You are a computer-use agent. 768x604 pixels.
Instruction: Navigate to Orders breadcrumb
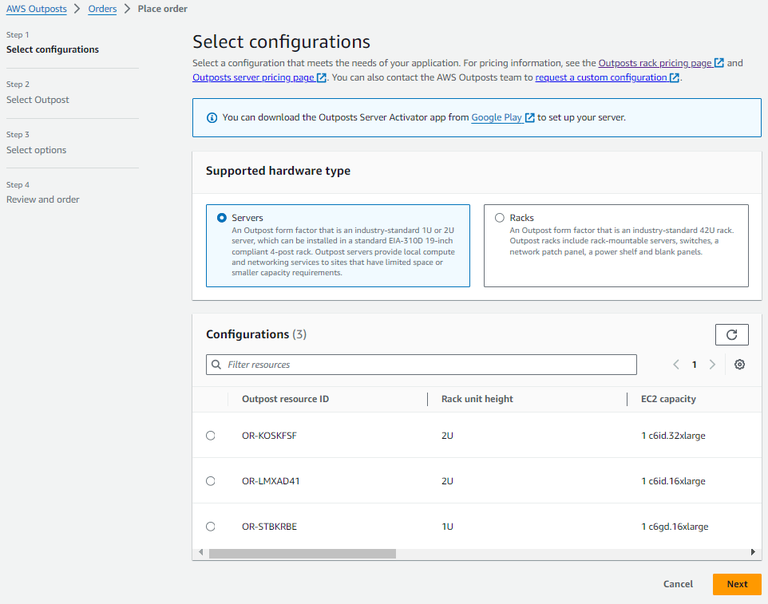tap(100, 9)
